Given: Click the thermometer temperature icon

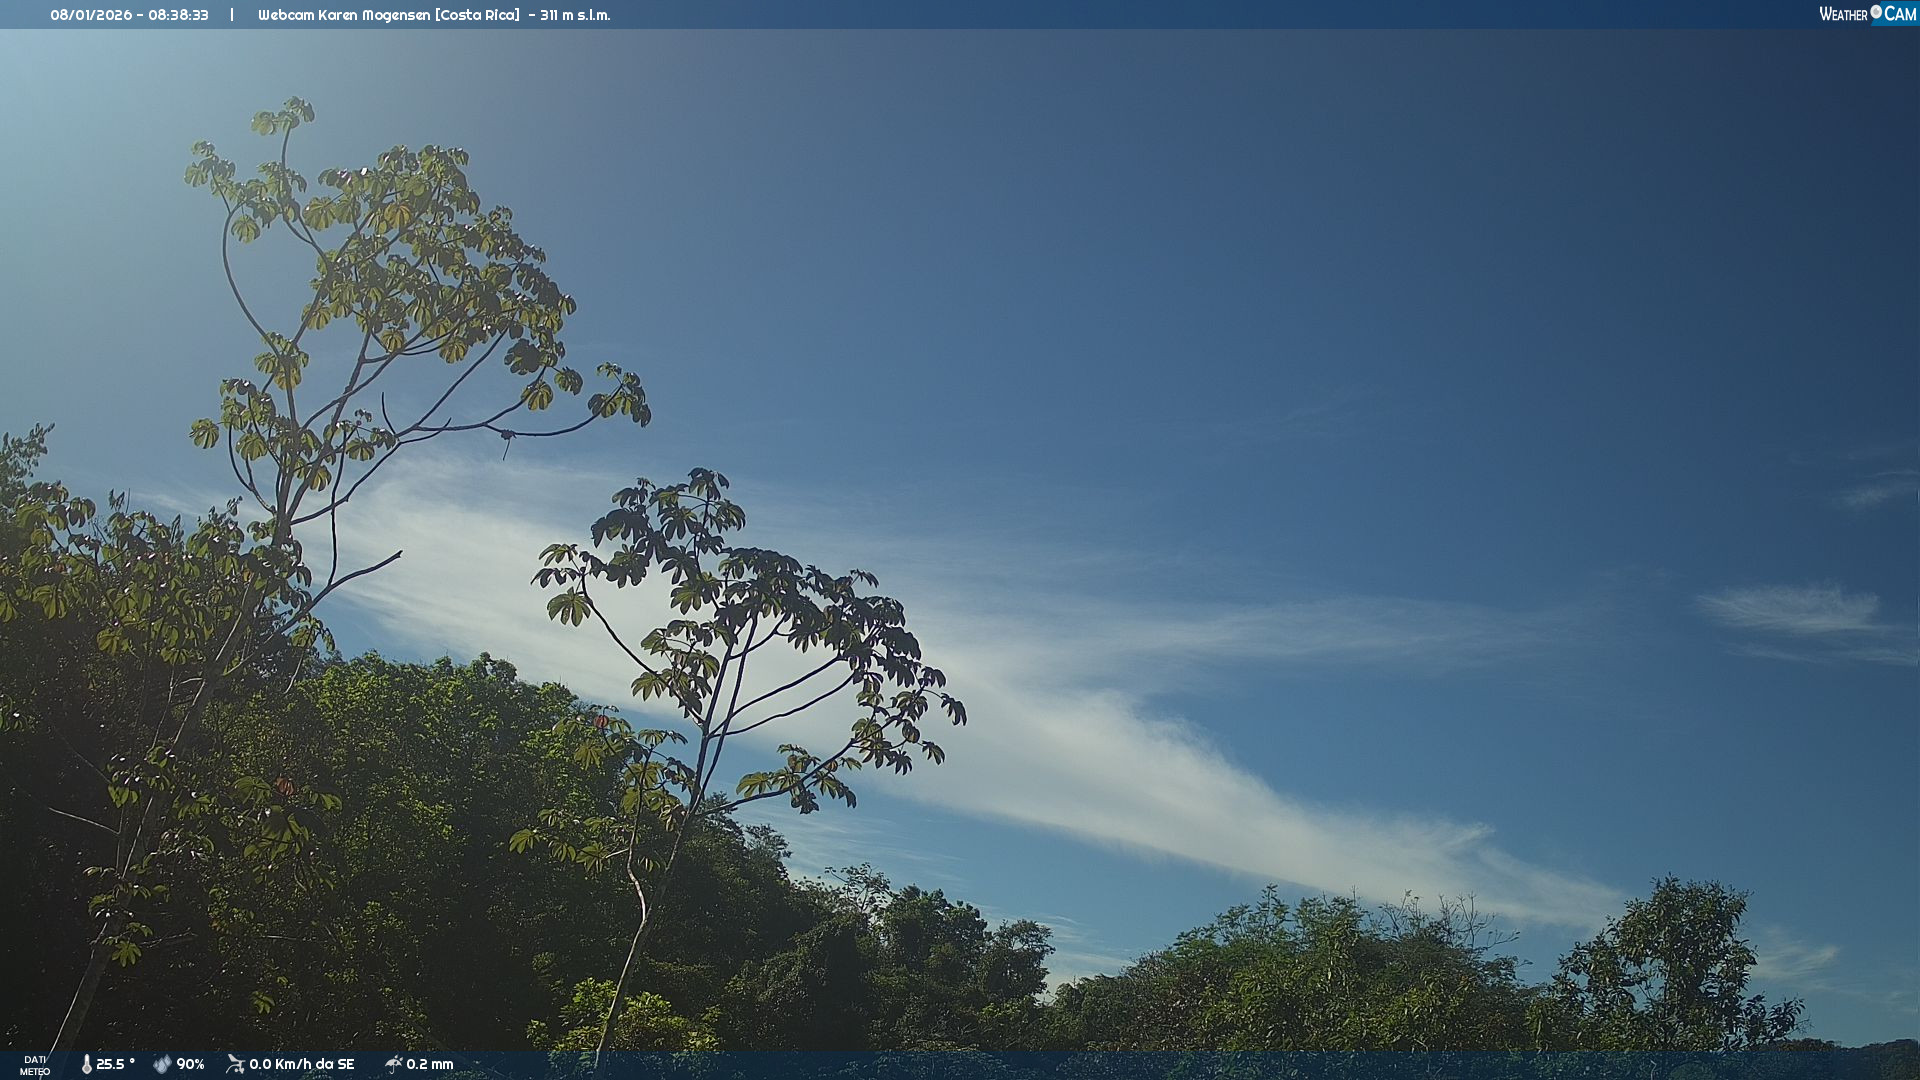Looking at the screenshot, I should (x=86, y=1064).
